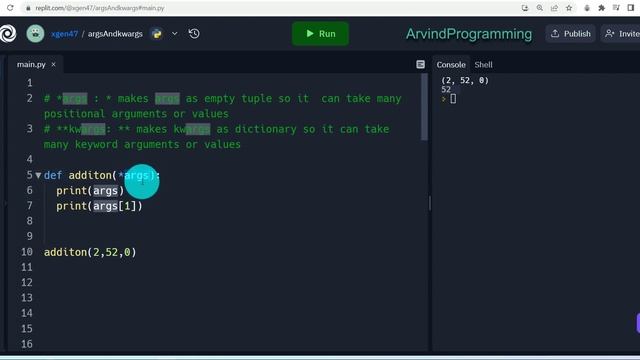Click the media control playlist icon
The image size is (640, 360).
coord(616,8)
